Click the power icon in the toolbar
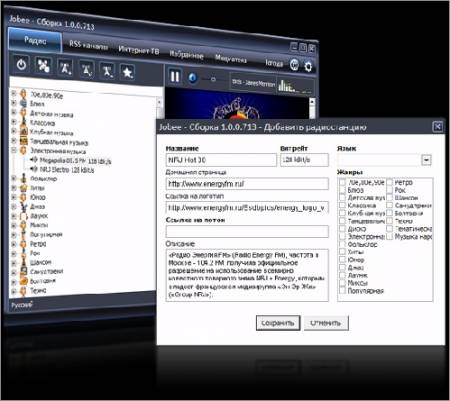450x401 pixels. (21, 64)
